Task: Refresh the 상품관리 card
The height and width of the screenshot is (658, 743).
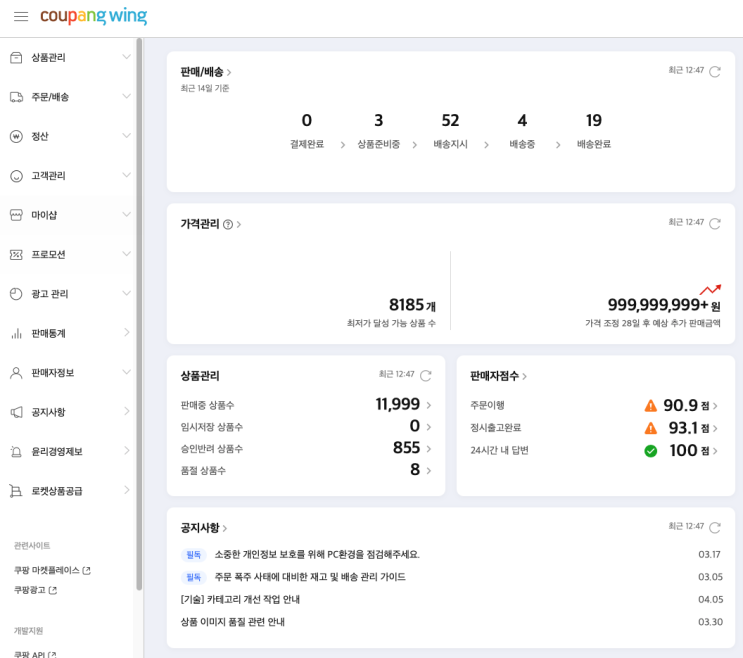Action: pos(426,375)
